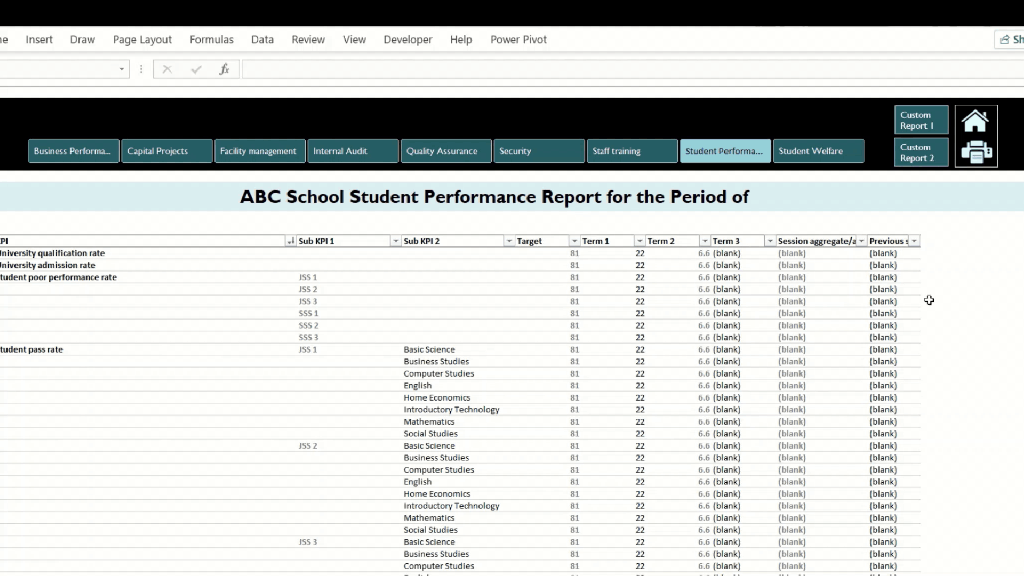This screenshot has height=576, width=1024.
Task: Switch to the Developer ribbon tab
Action: 408,39
